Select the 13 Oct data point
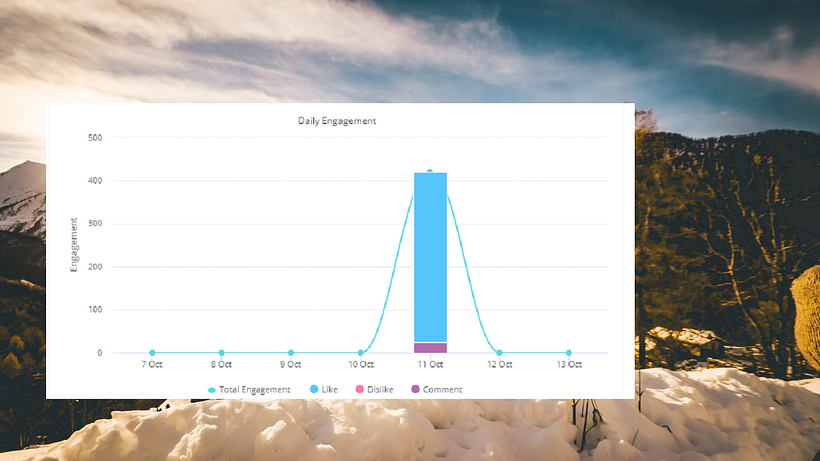The height and width of the screenshot is (461, 820). [569, 353]
